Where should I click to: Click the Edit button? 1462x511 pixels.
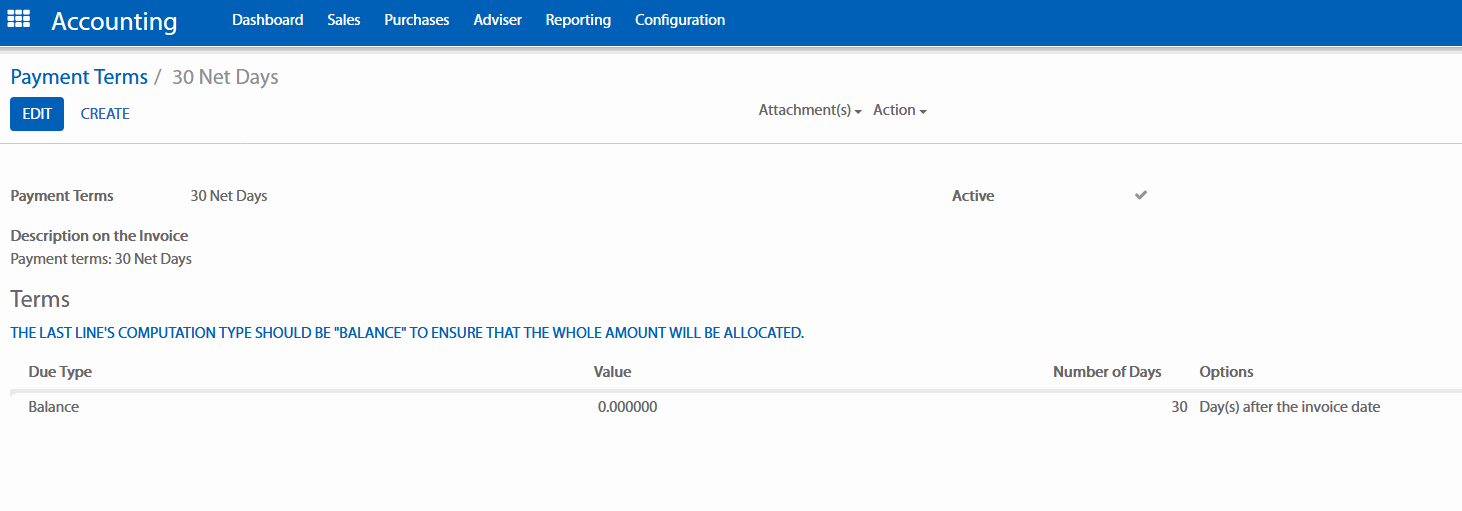coord(37,114)
